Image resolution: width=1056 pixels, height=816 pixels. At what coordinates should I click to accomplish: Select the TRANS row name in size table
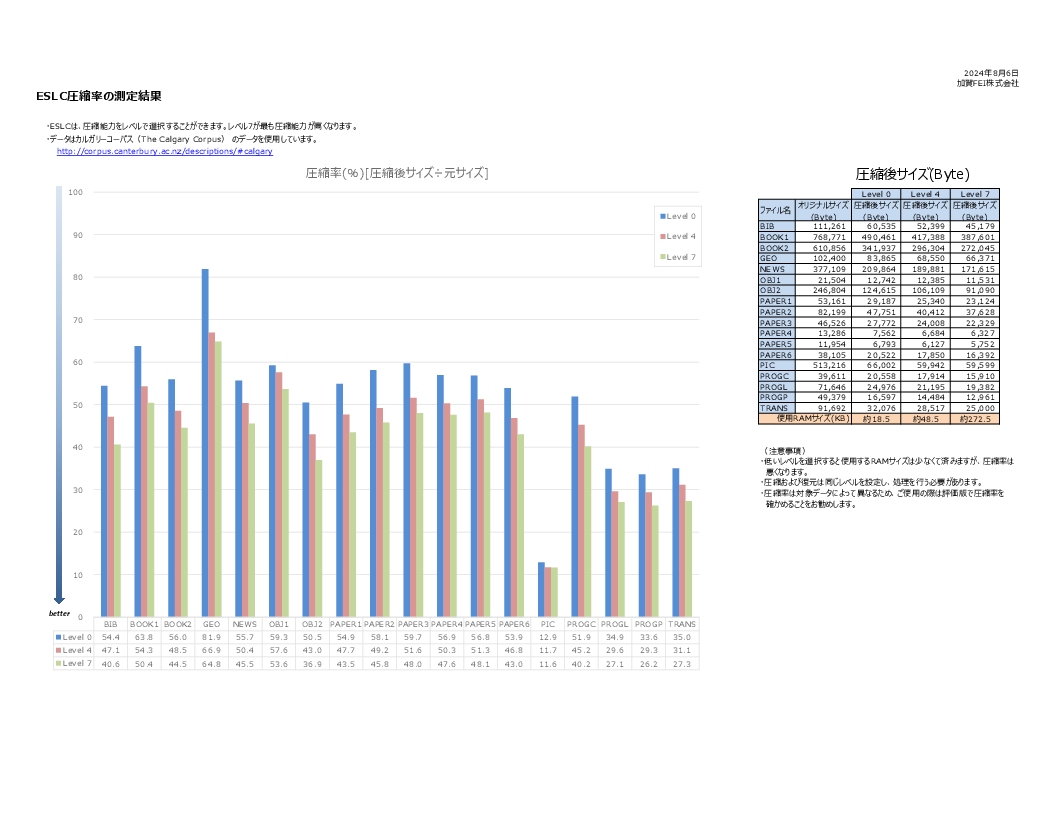776,408
